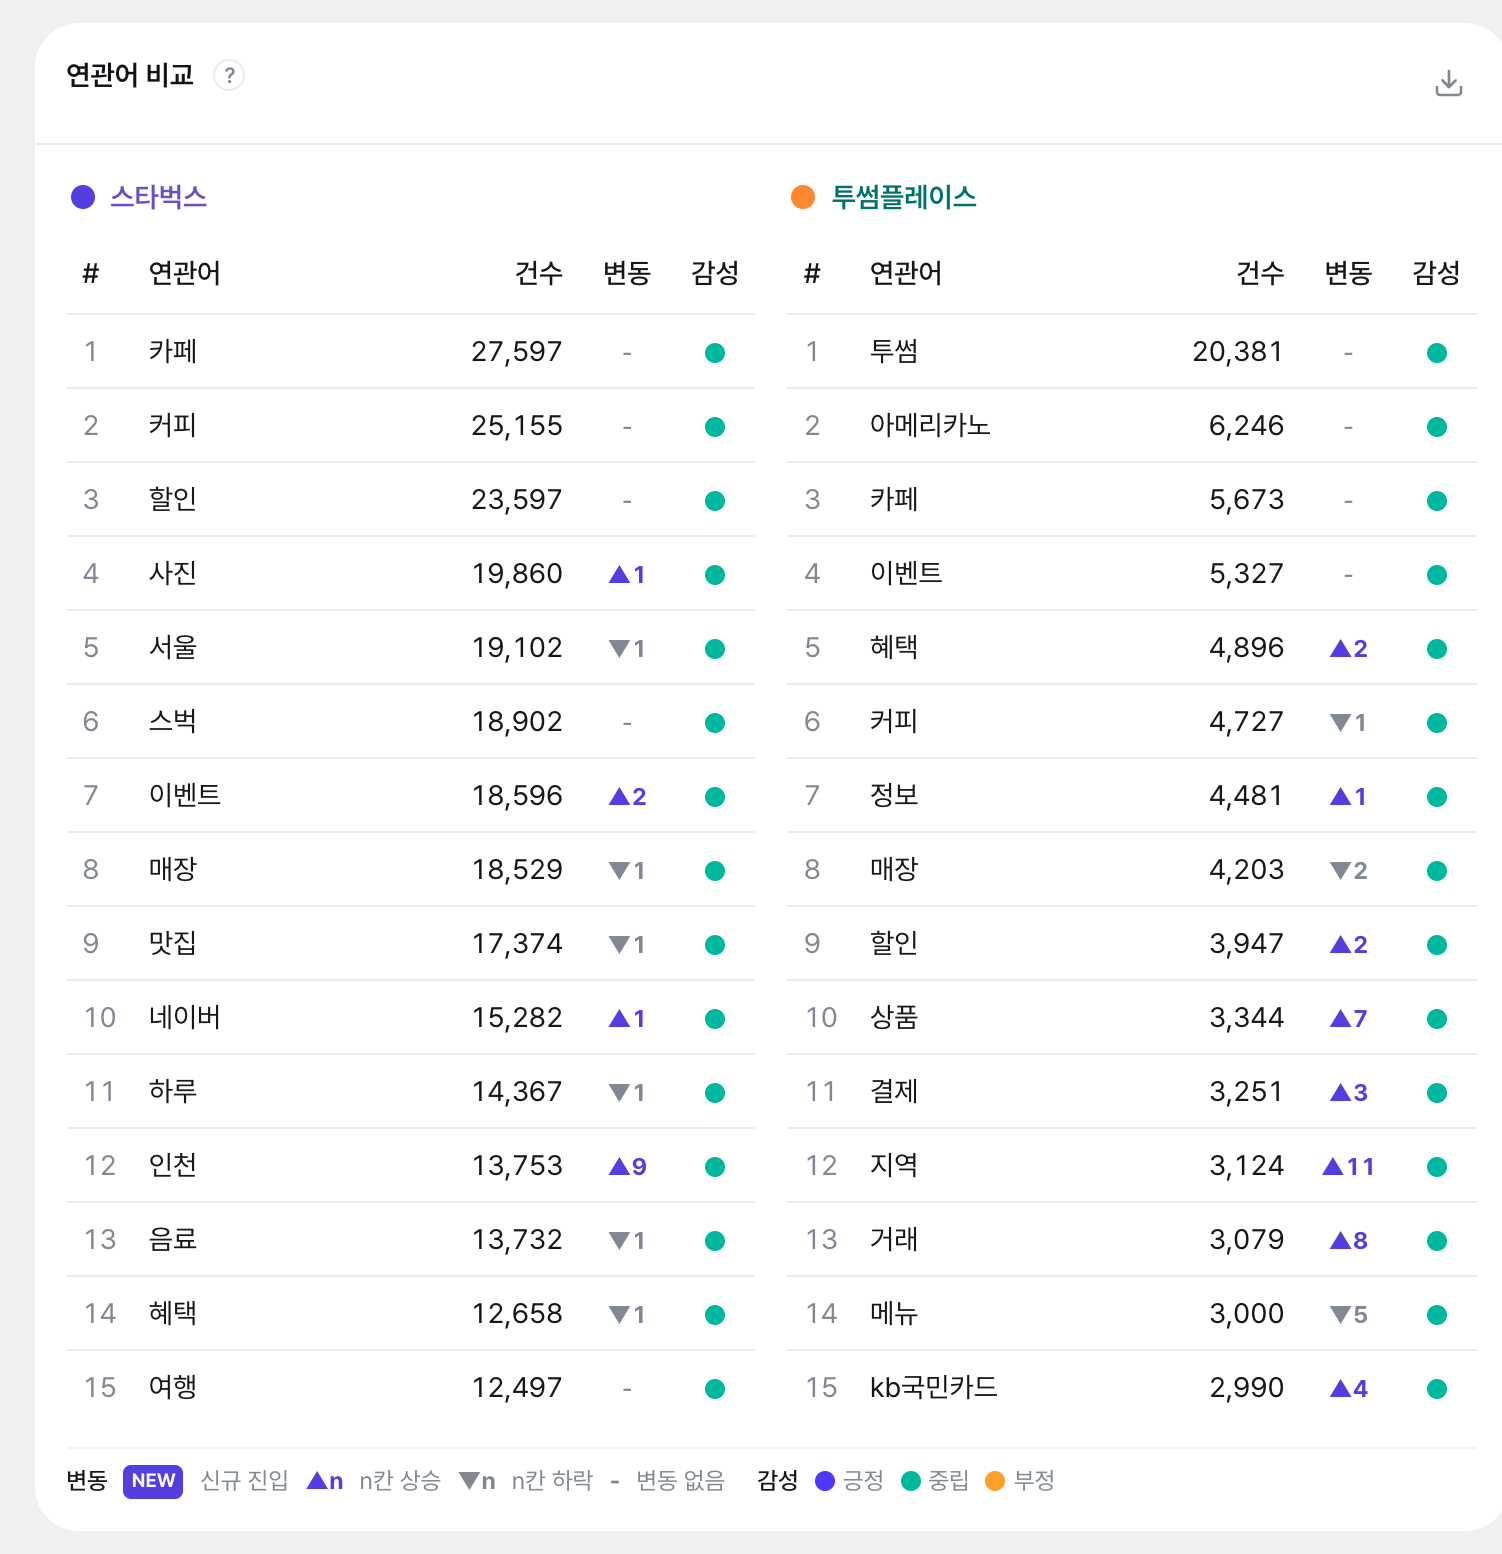Screen dimensions: 1502x1554
Task: Click the down arrow 5 in the 메뉴 row
Action: click(x=1348, y=1314)
